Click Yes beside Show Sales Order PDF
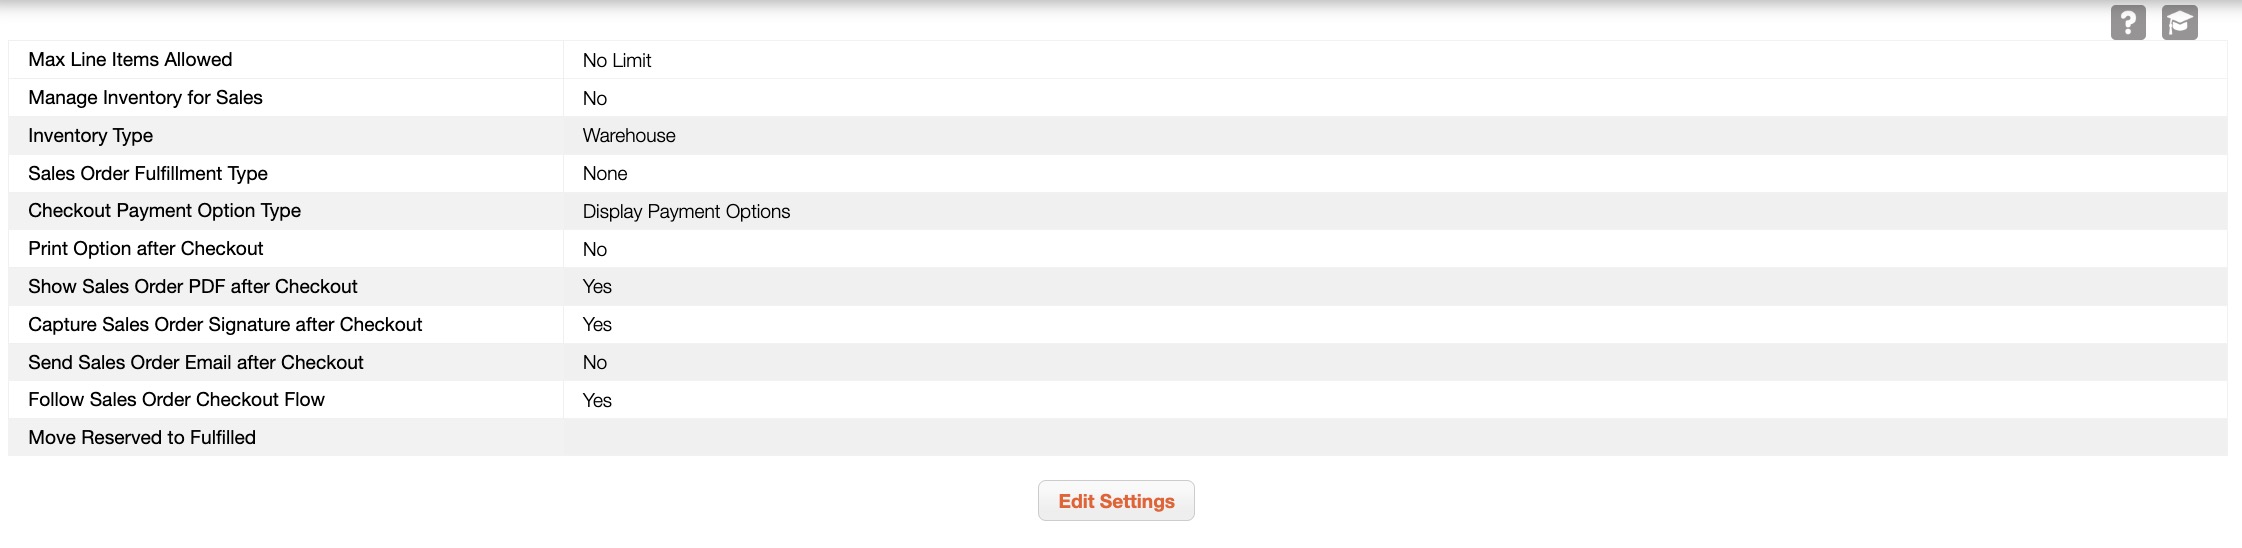The image size is (2242, 548). point(597,287)
